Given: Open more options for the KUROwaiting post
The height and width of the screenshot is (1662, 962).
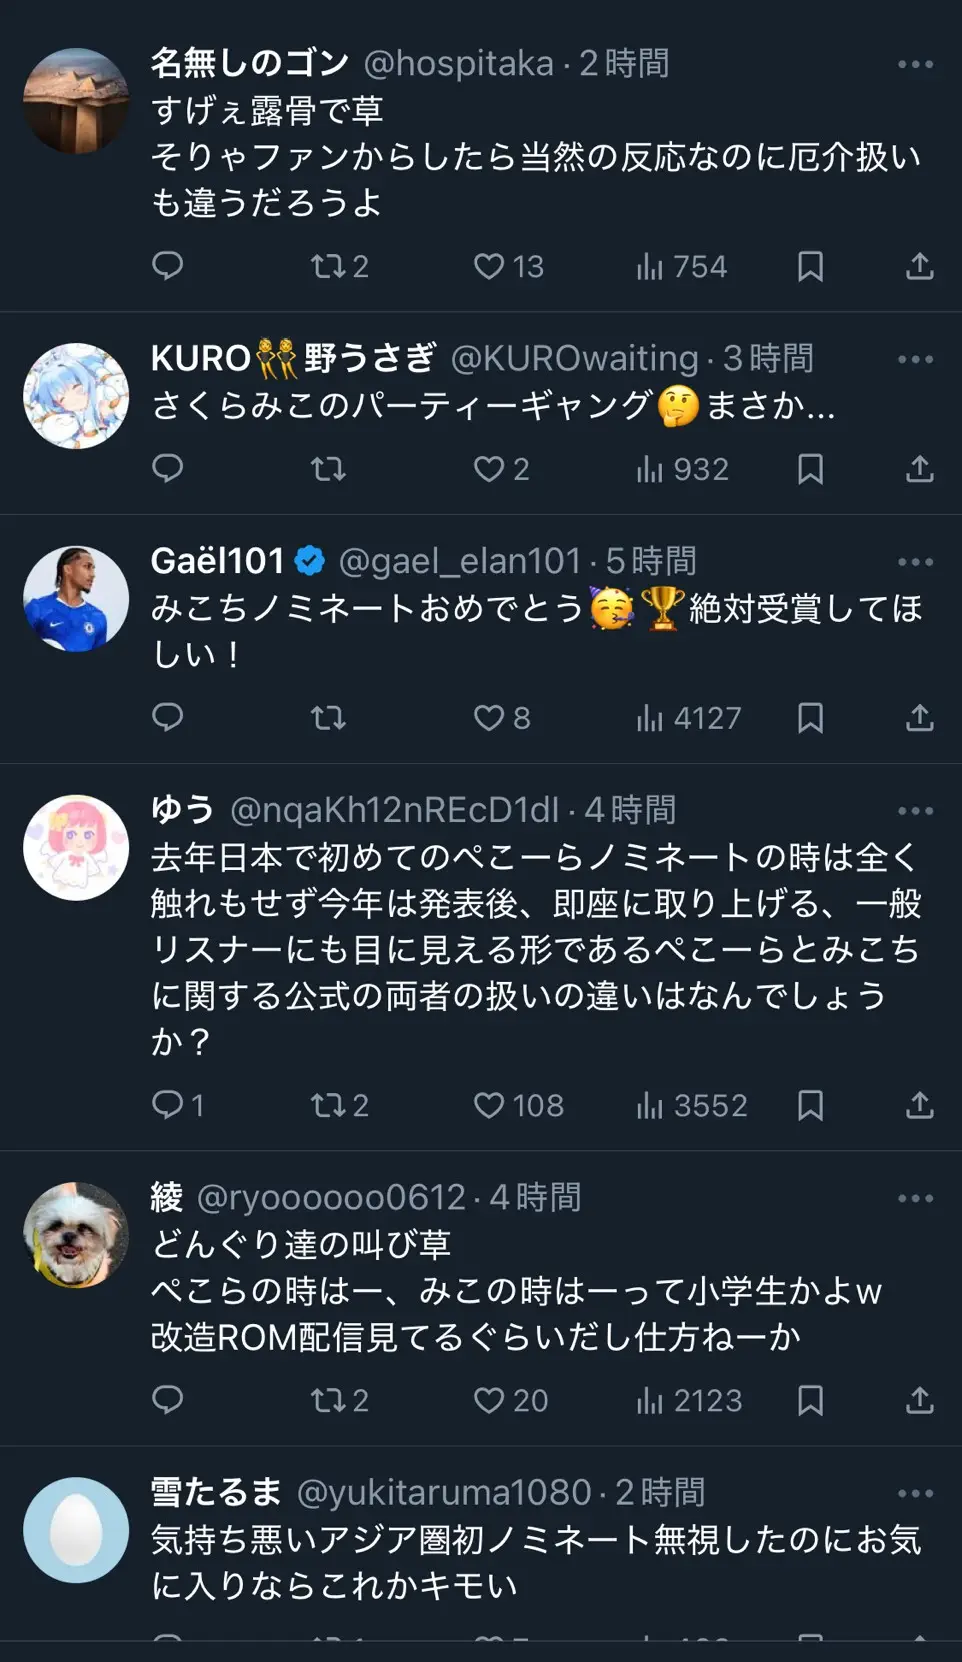Looking at the screenshot, I should point(915,360).
